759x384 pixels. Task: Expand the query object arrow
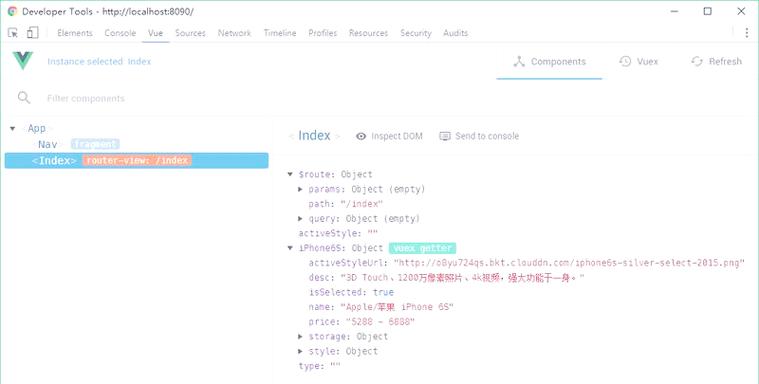click(x=301, y=219)
